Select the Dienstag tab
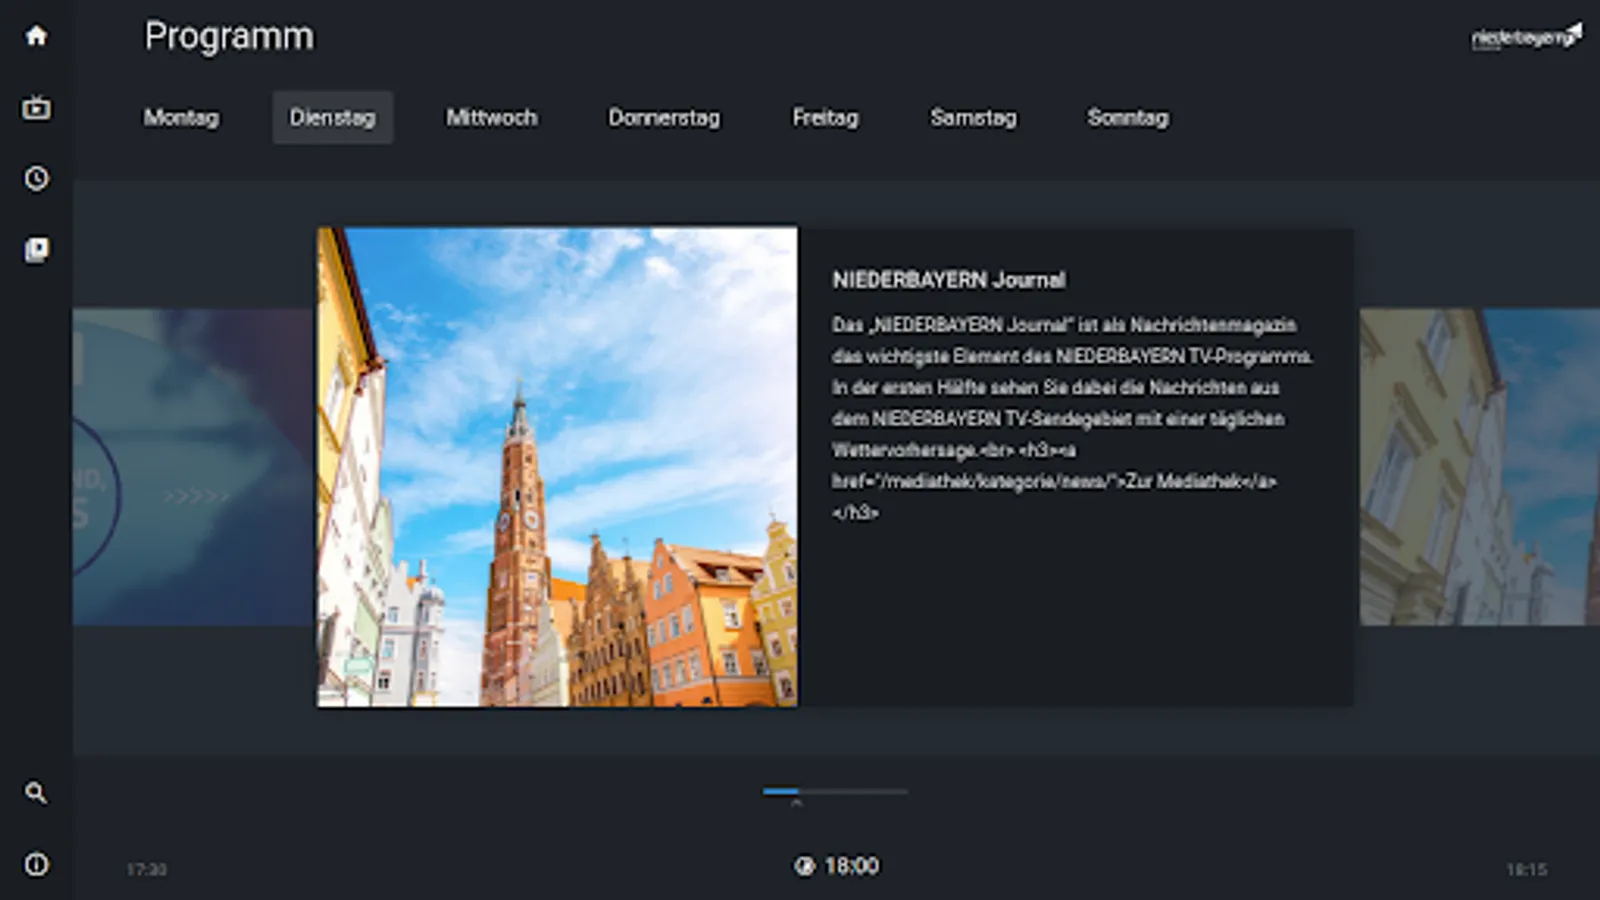 332,118
